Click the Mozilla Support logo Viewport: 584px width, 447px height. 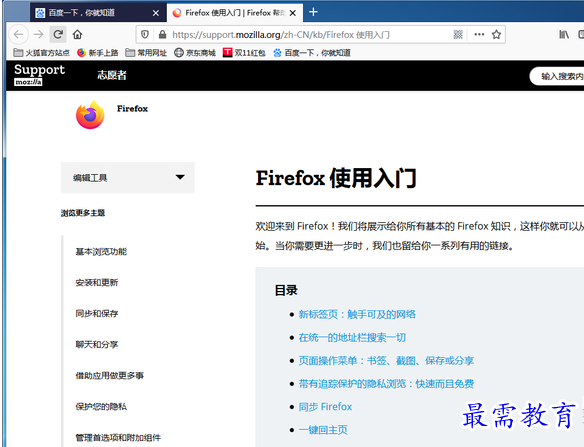click(39, 74)
